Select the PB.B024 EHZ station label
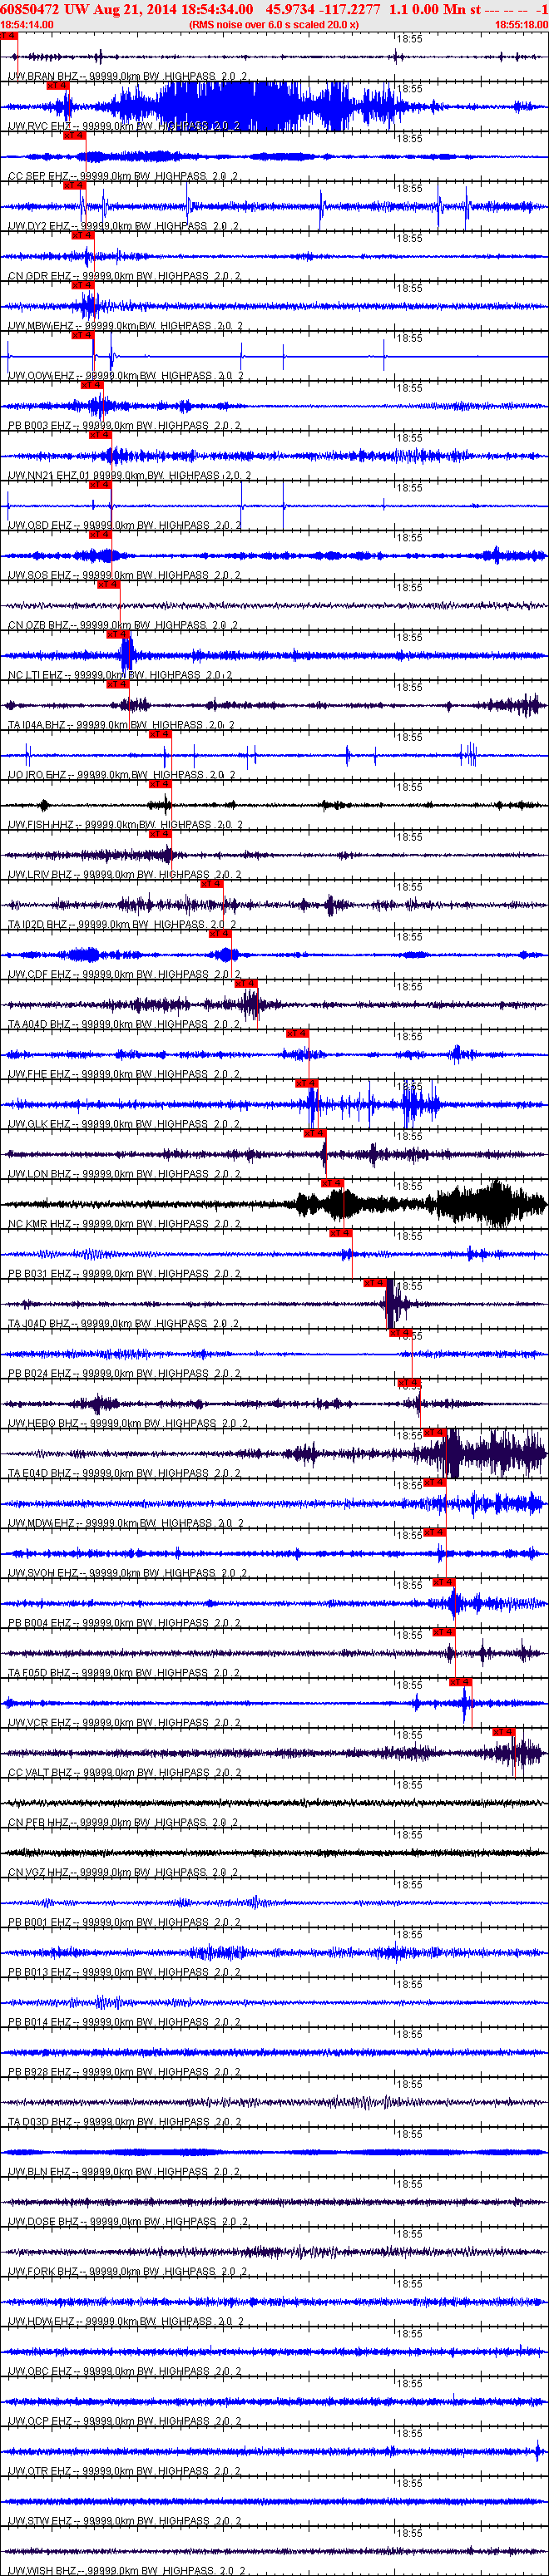 coord(124,1374)
